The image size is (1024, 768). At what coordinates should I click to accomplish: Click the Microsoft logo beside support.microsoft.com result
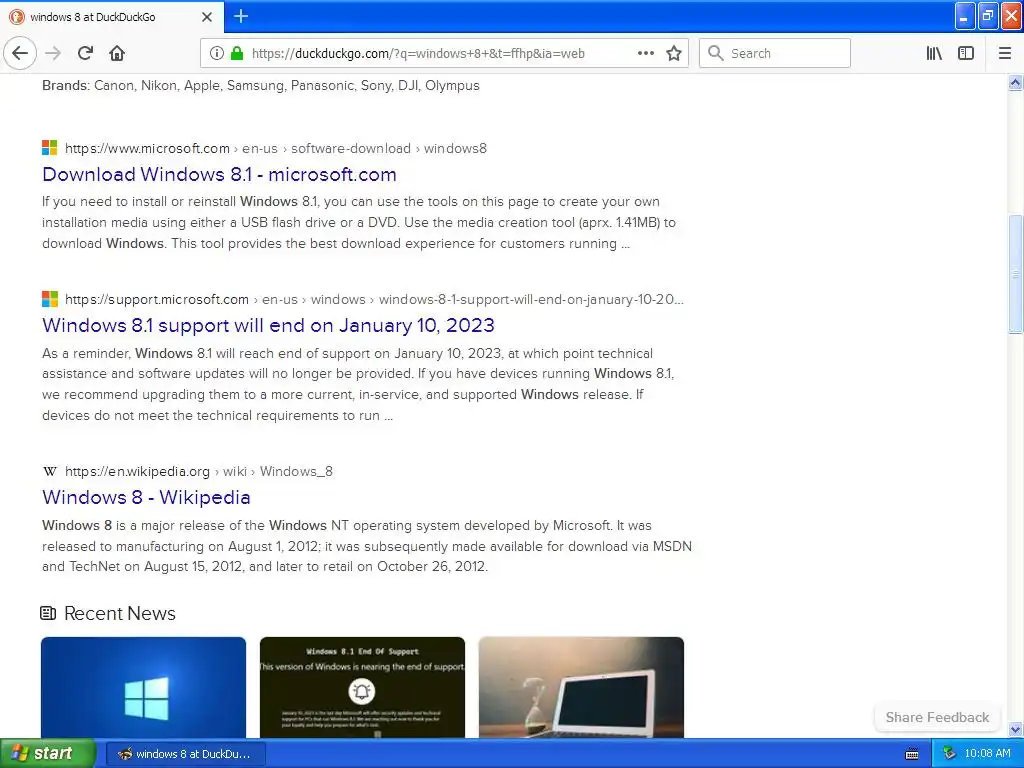(x=50, y=299)
